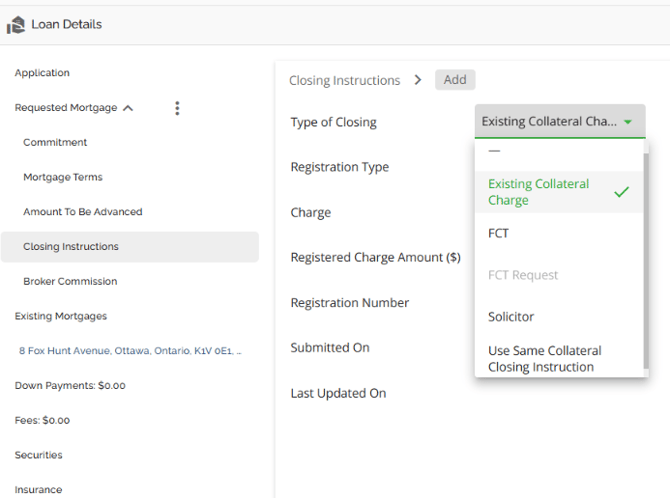The image size is (670, 498).
Task: Open the Securities section
Action: point(39,455)
